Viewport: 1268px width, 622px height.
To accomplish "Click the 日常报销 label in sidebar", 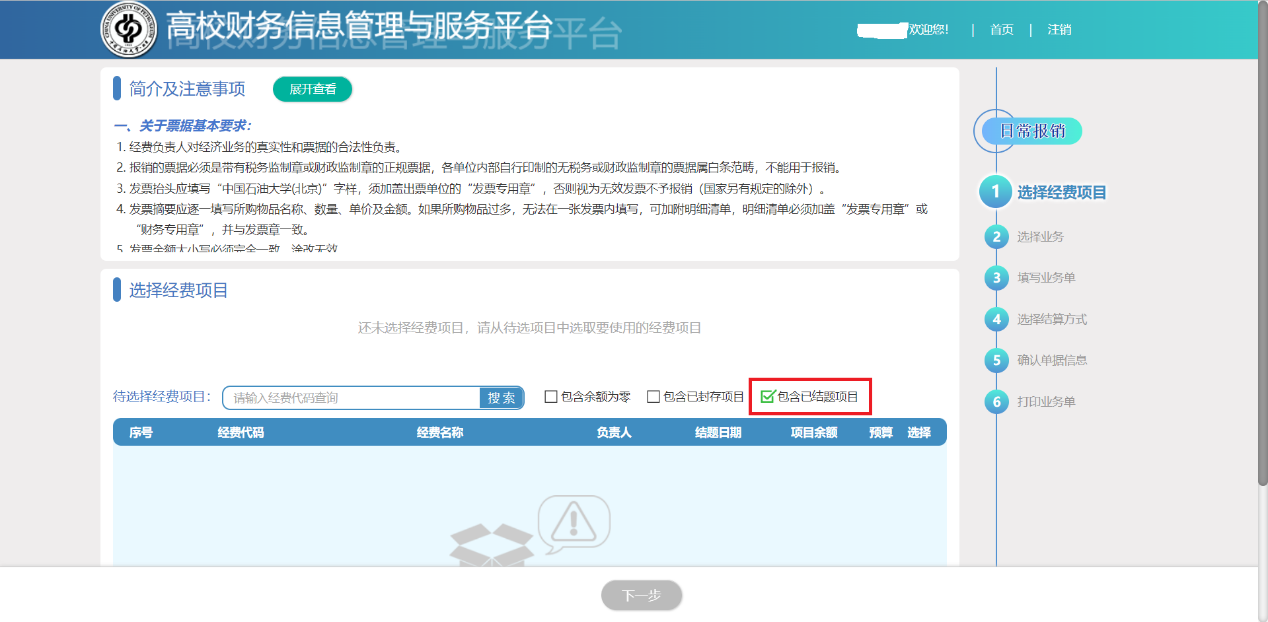I will (x=1032, y=131).
